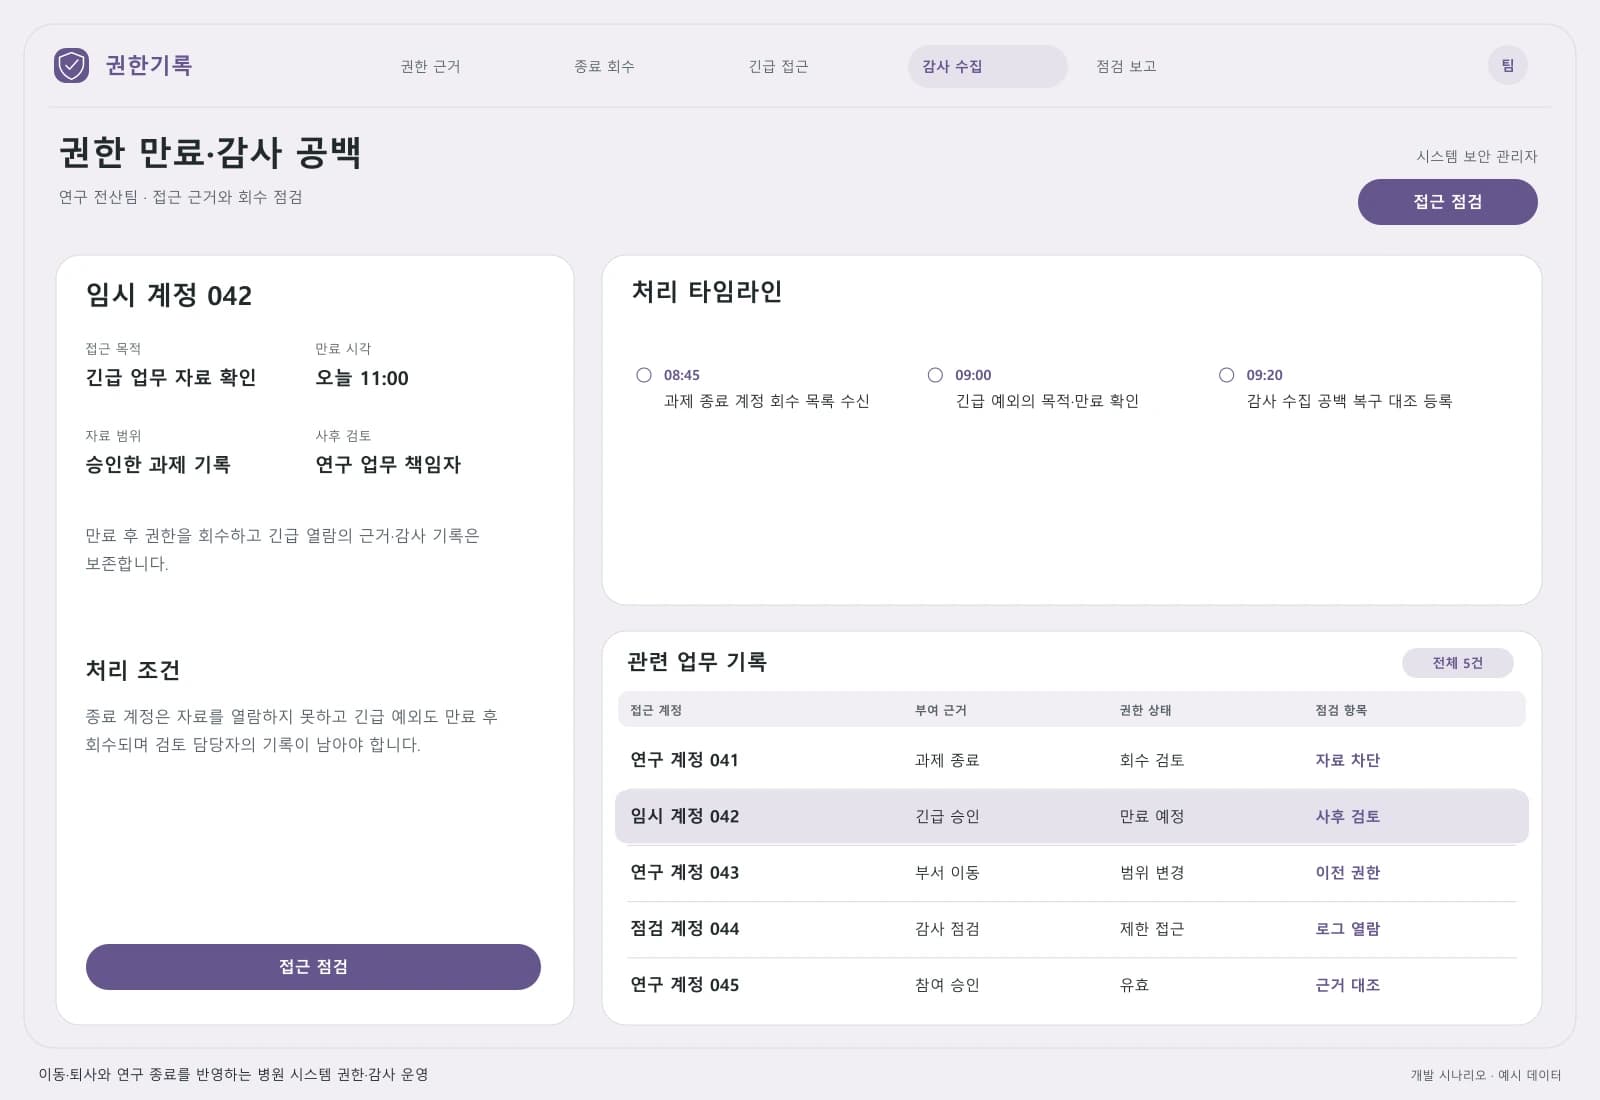Go to the 긴급 접근 tab
The width and height of the screenshot is (1600, 1100).
778,66
